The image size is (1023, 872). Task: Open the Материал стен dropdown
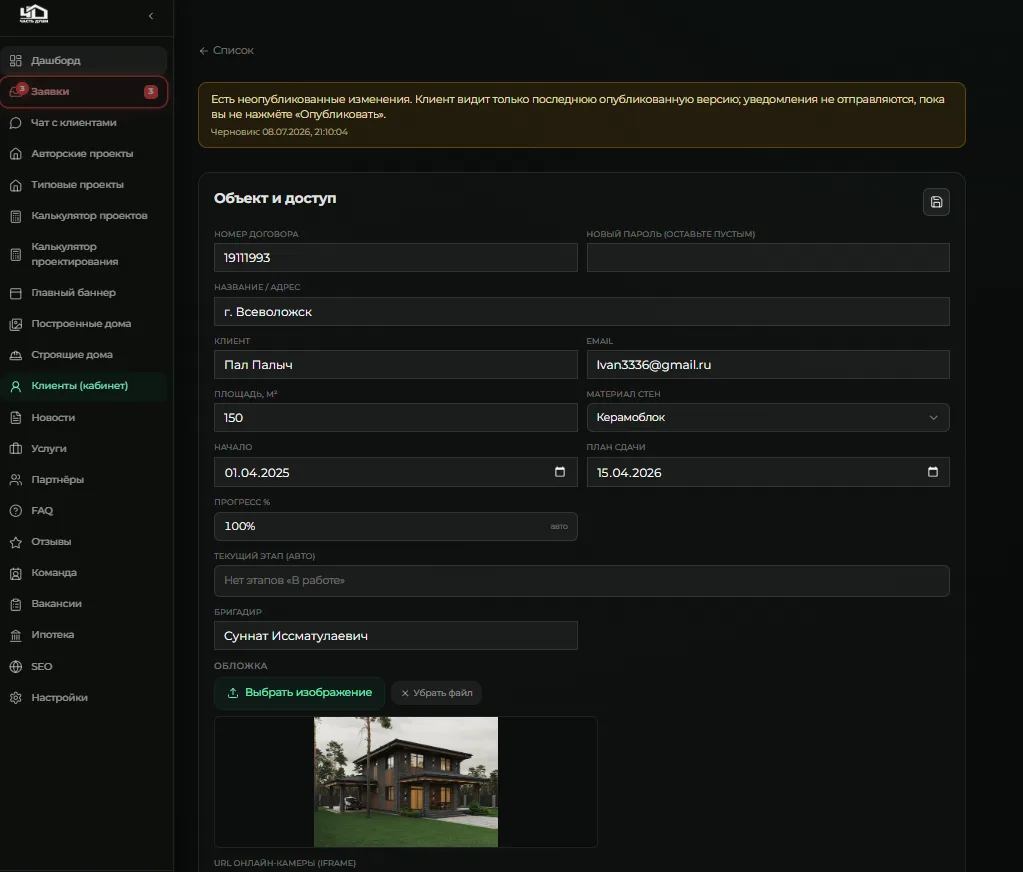point(768,417)
